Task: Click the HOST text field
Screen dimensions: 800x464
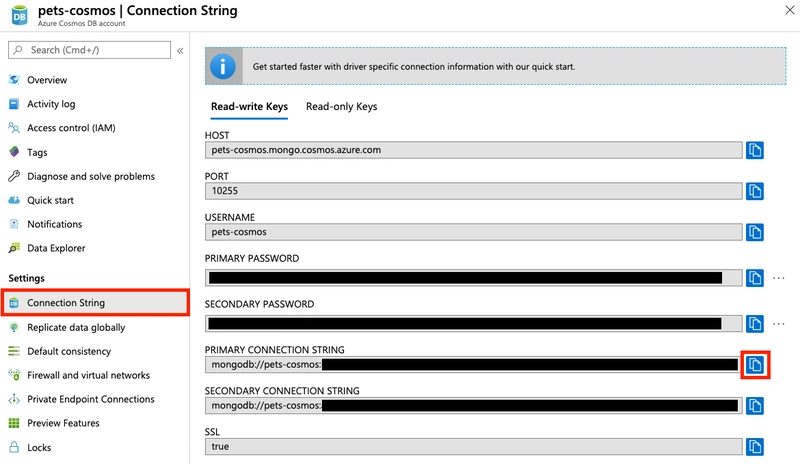Action: 473,150
